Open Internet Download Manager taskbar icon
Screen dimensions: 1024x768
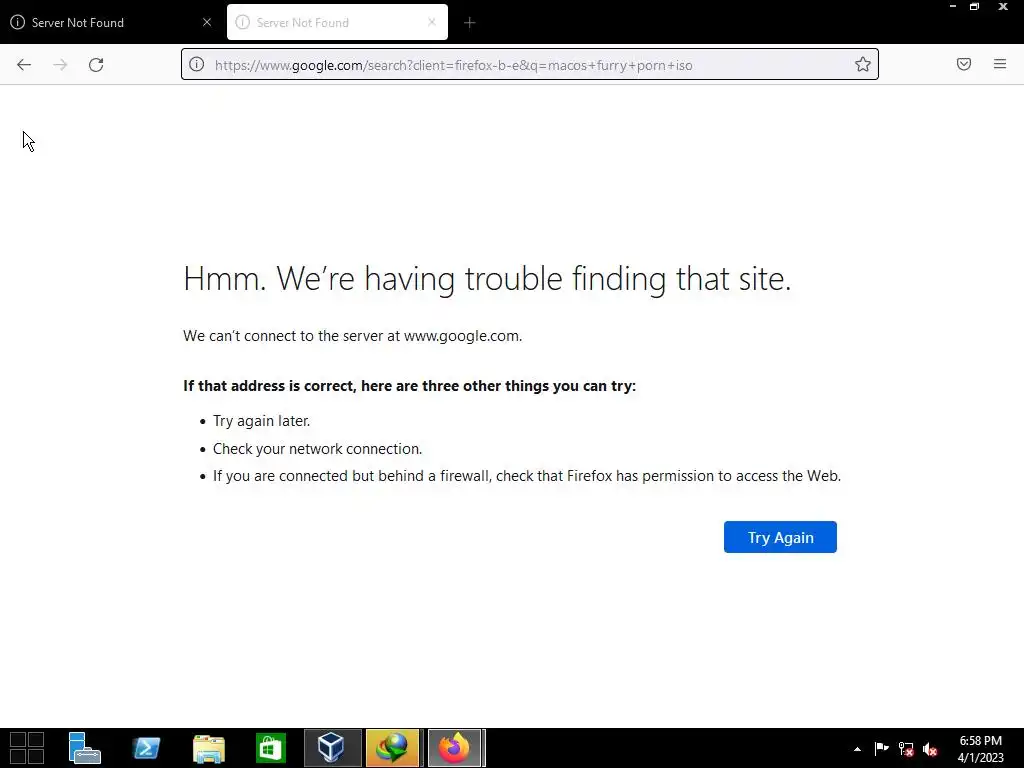click(392, 748)
